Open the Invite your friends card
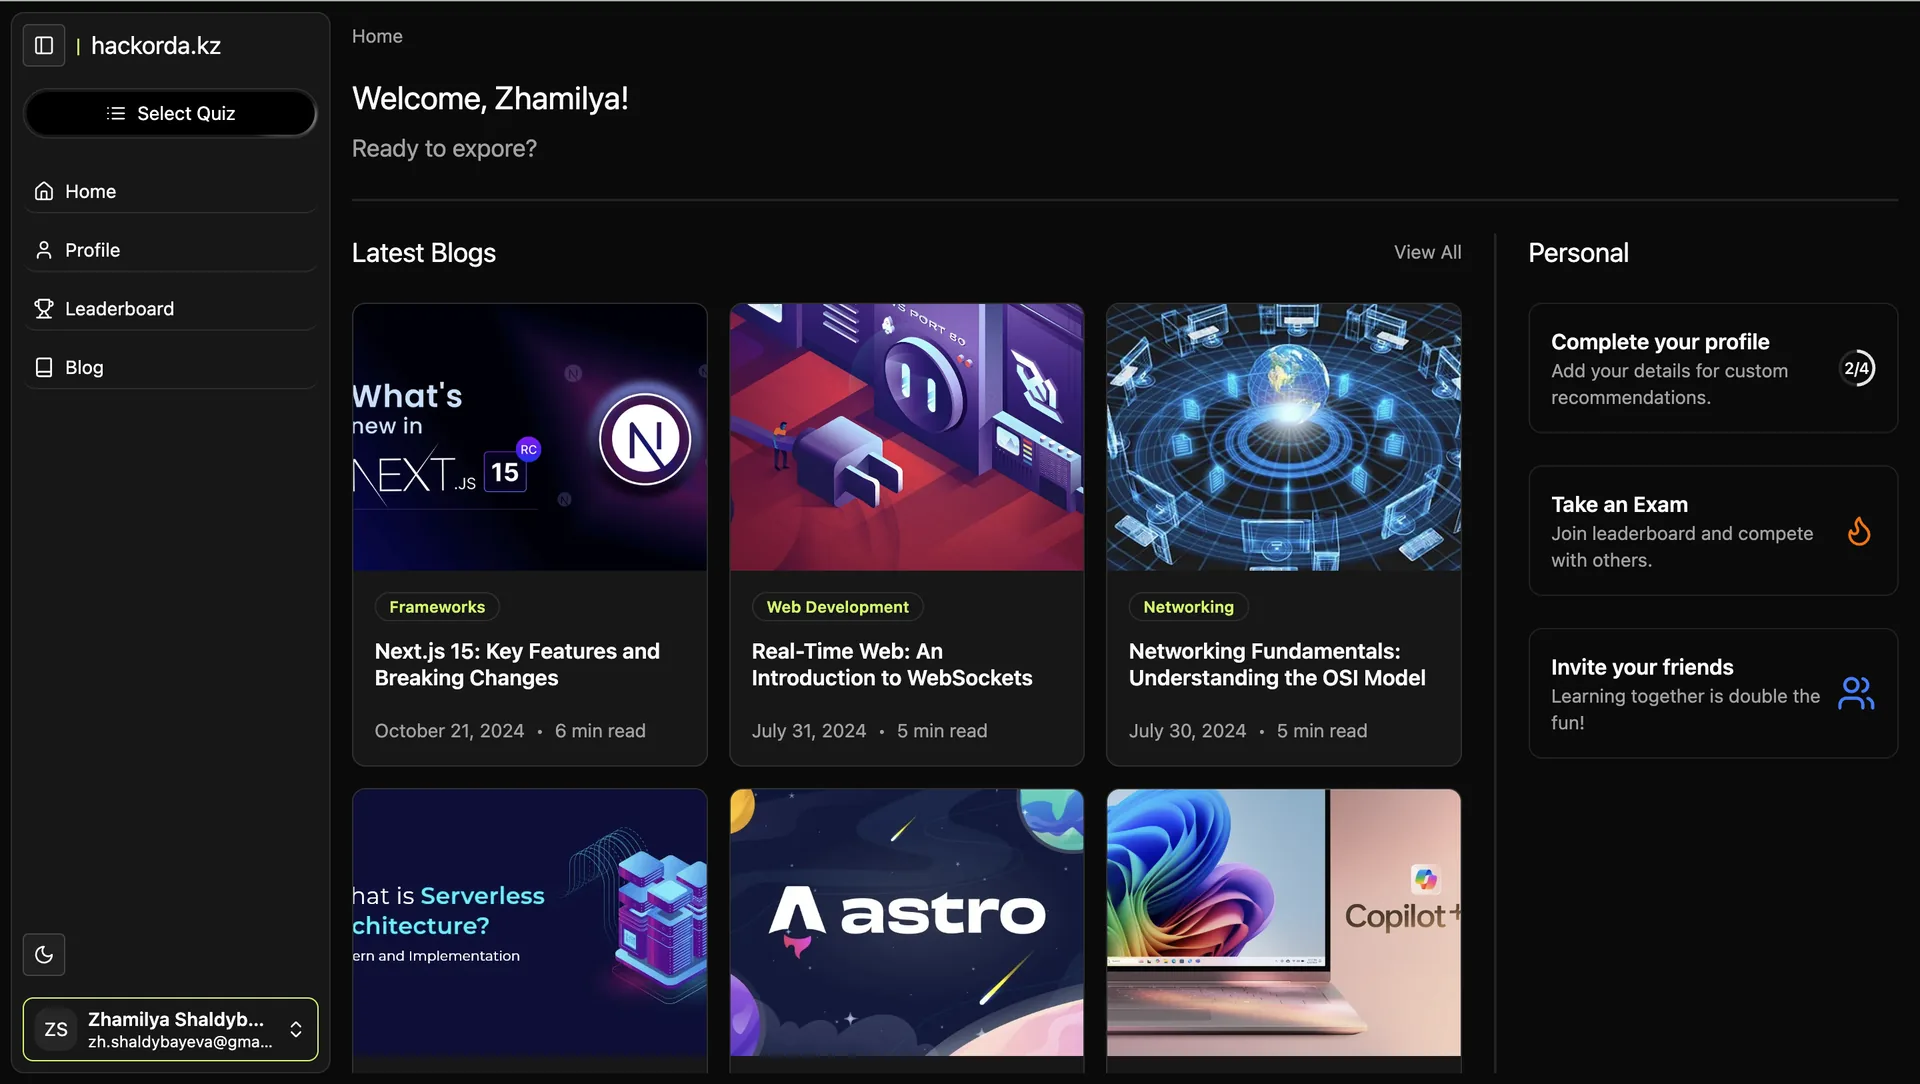The height and width of the screenshot is (1084, 1920). click(1713, 693)
